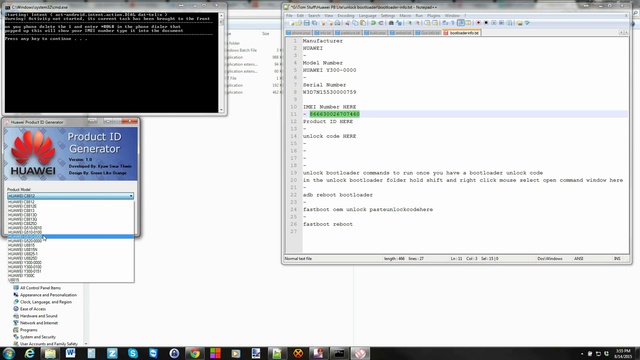This screenshot has width=640, height=360.
Task: Open Google Chrome from the taskbar
Action: (195, 353)
